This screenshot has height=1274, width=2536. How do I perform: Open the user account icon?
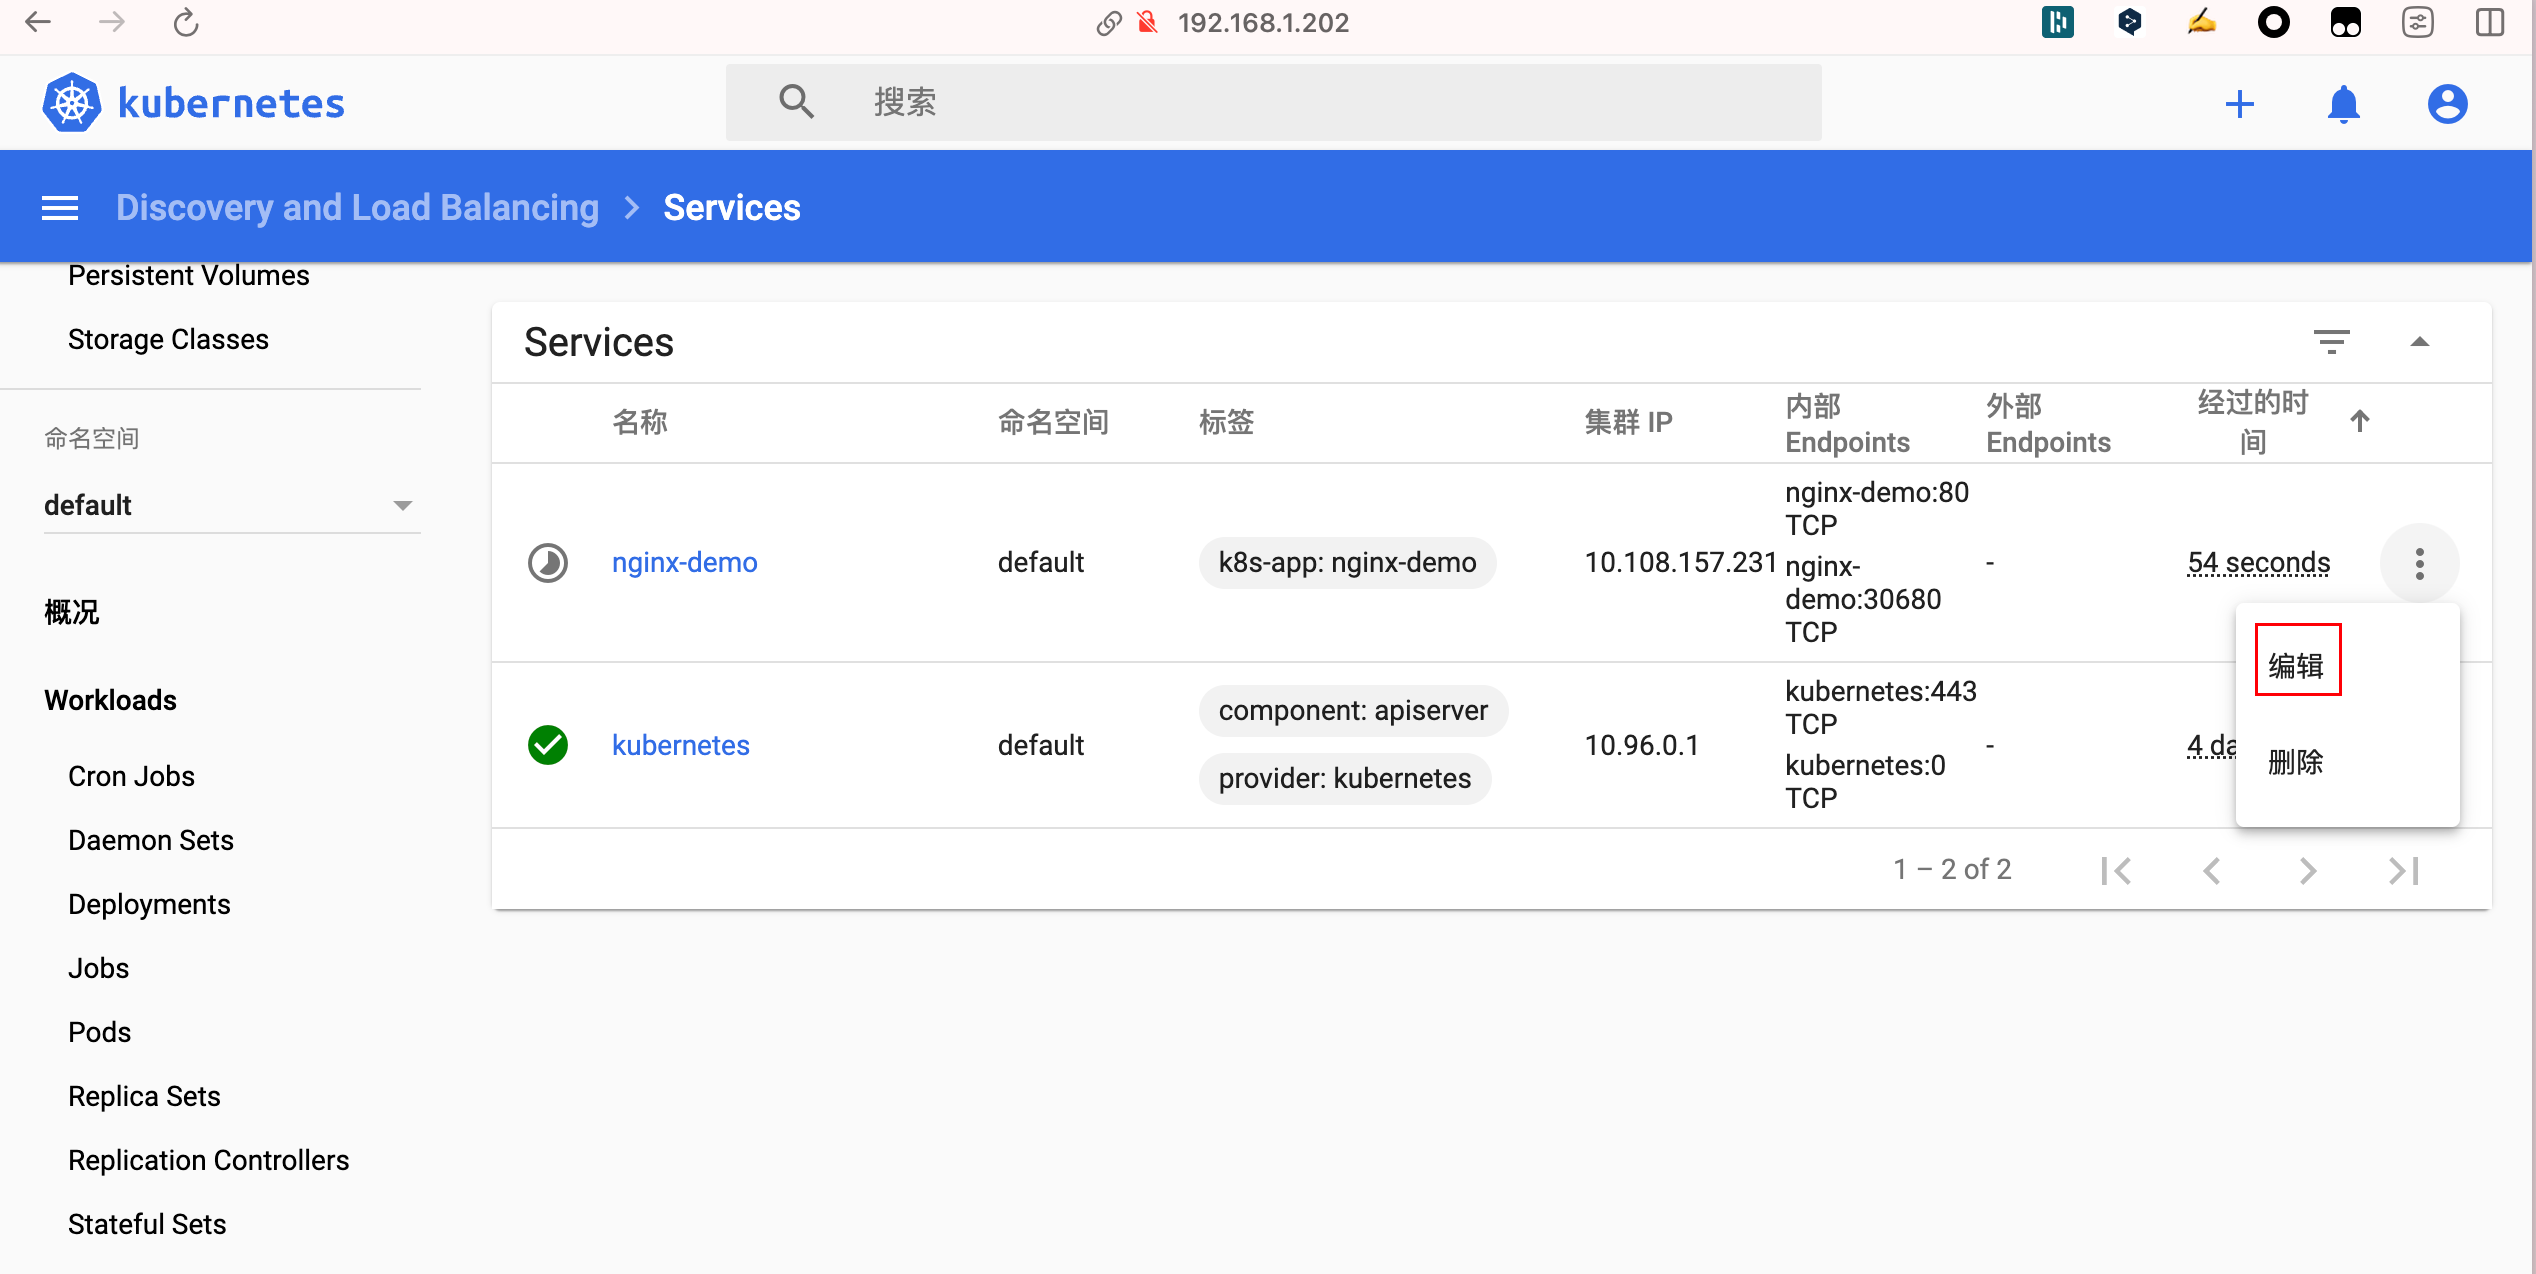pos(2447,104)
